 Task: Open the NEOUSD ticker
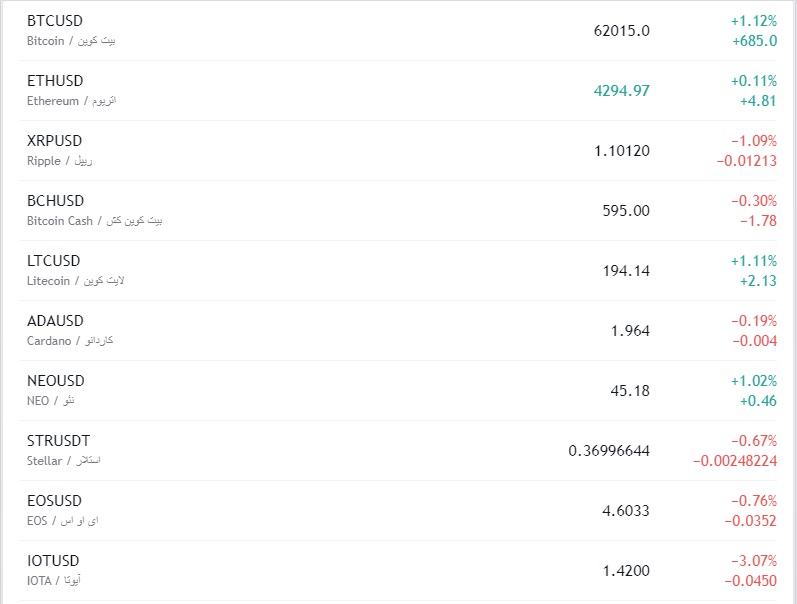[56, 381]
